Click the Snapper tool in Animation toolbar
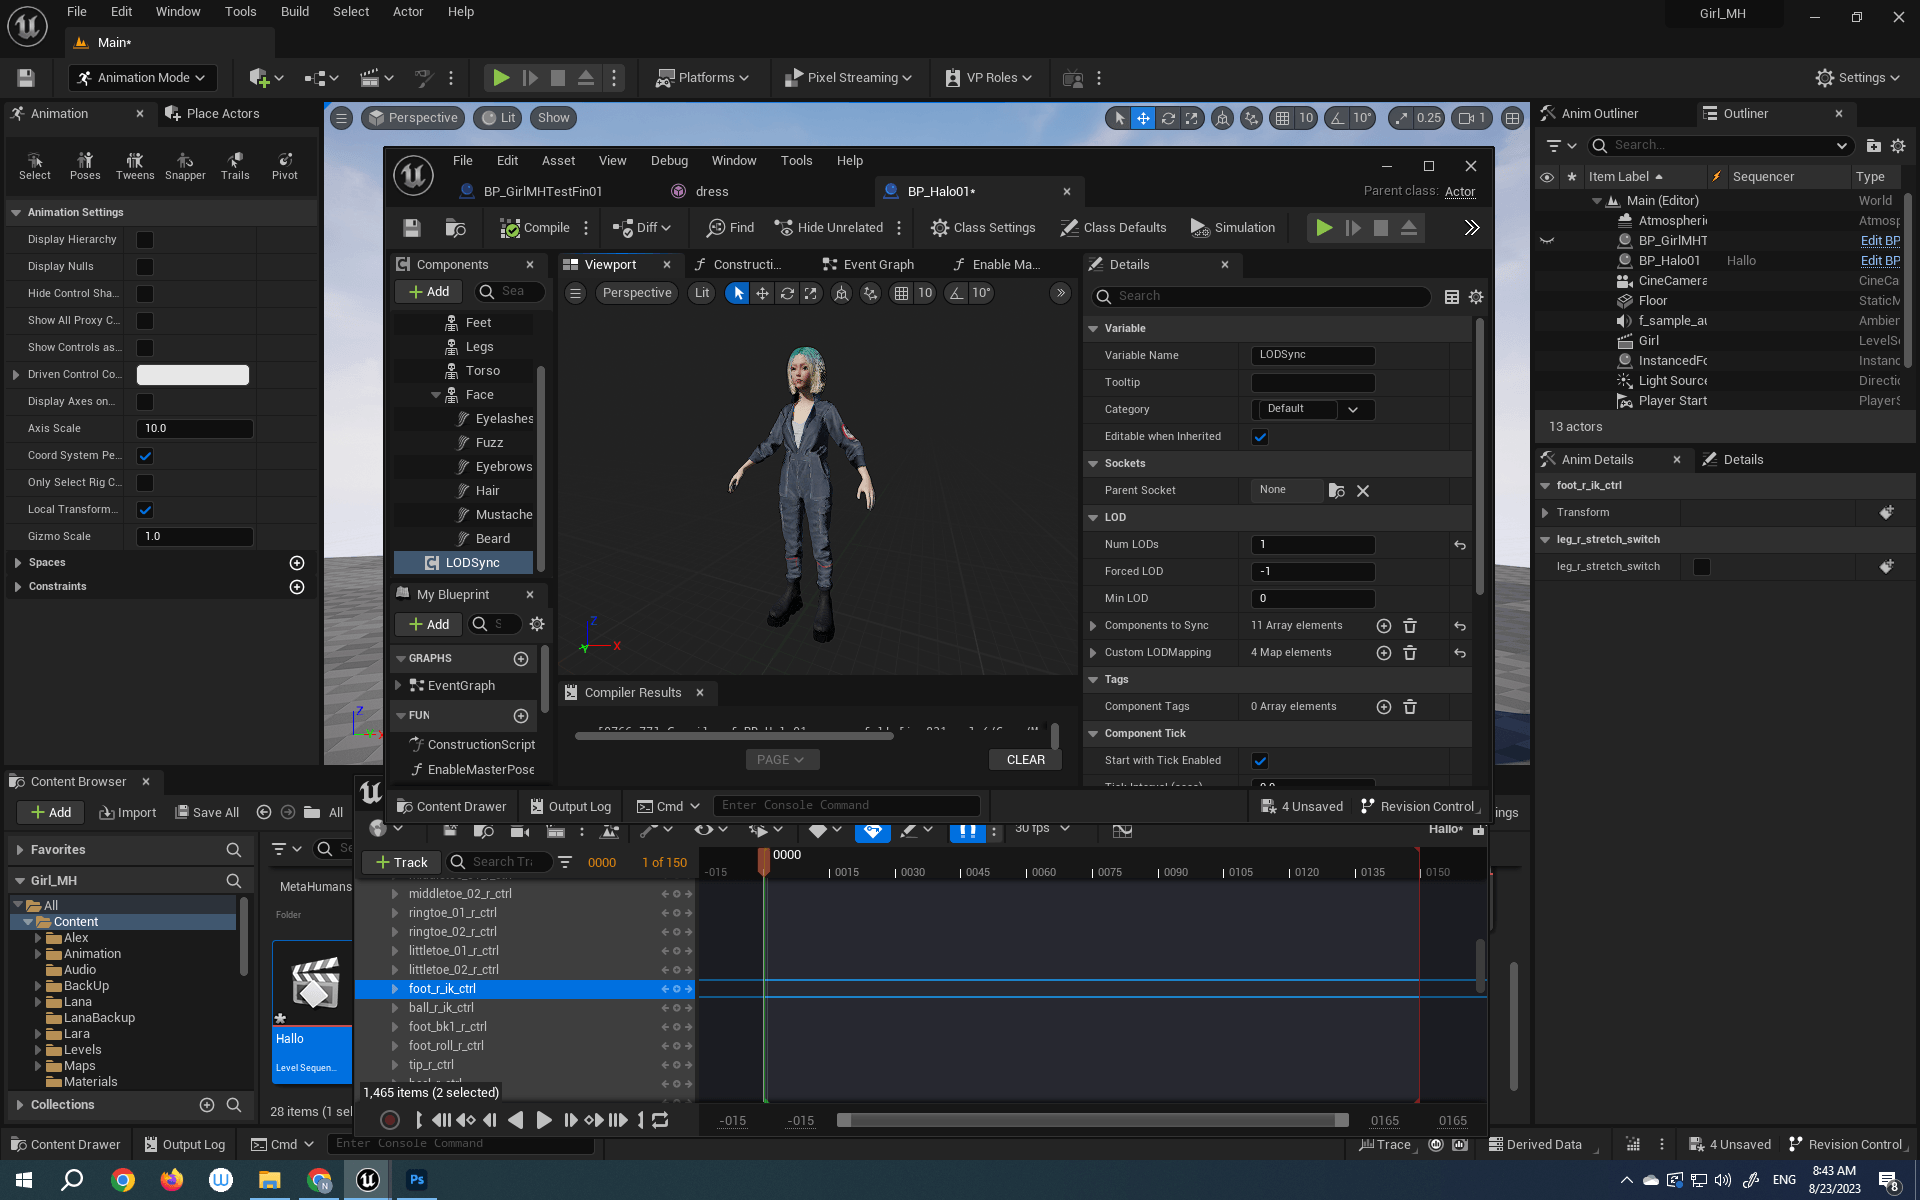The image size is (1920, 1200). pyautogui.click(x=184, y=165)
